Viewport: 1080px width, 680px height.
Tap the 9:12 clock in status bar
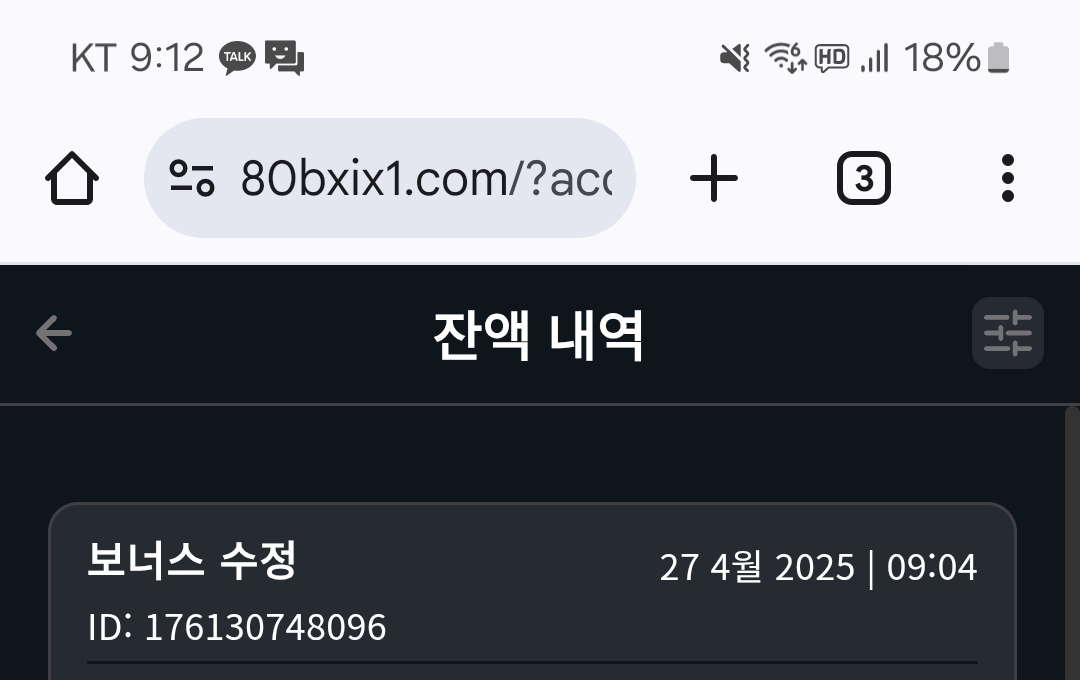(167, 57)
